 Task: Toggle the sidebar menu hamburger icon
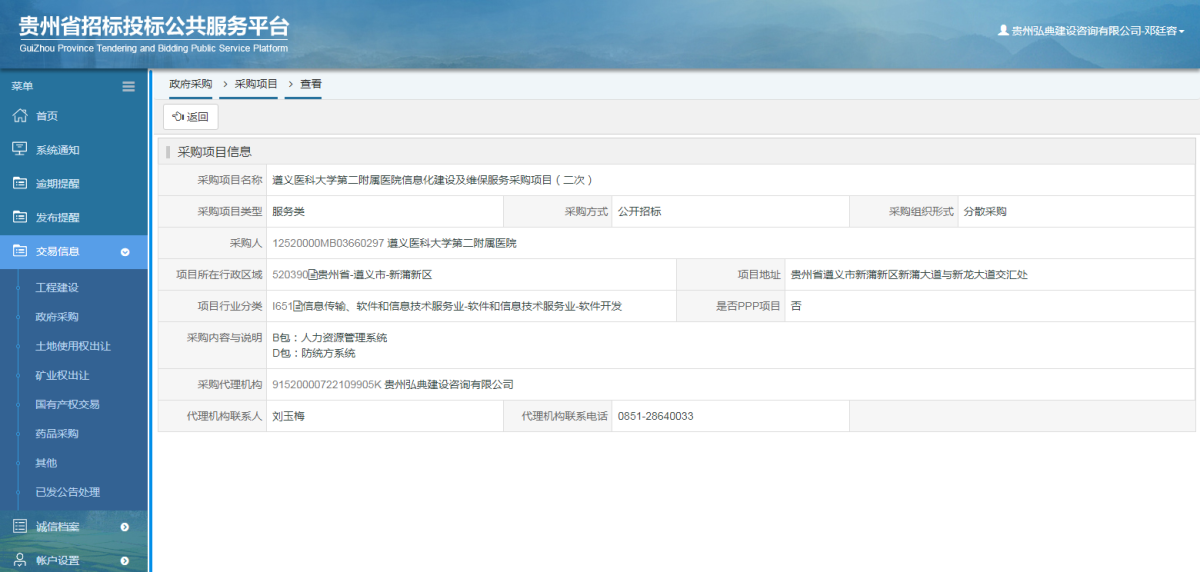pyautogui.click(x=128, y=86)
